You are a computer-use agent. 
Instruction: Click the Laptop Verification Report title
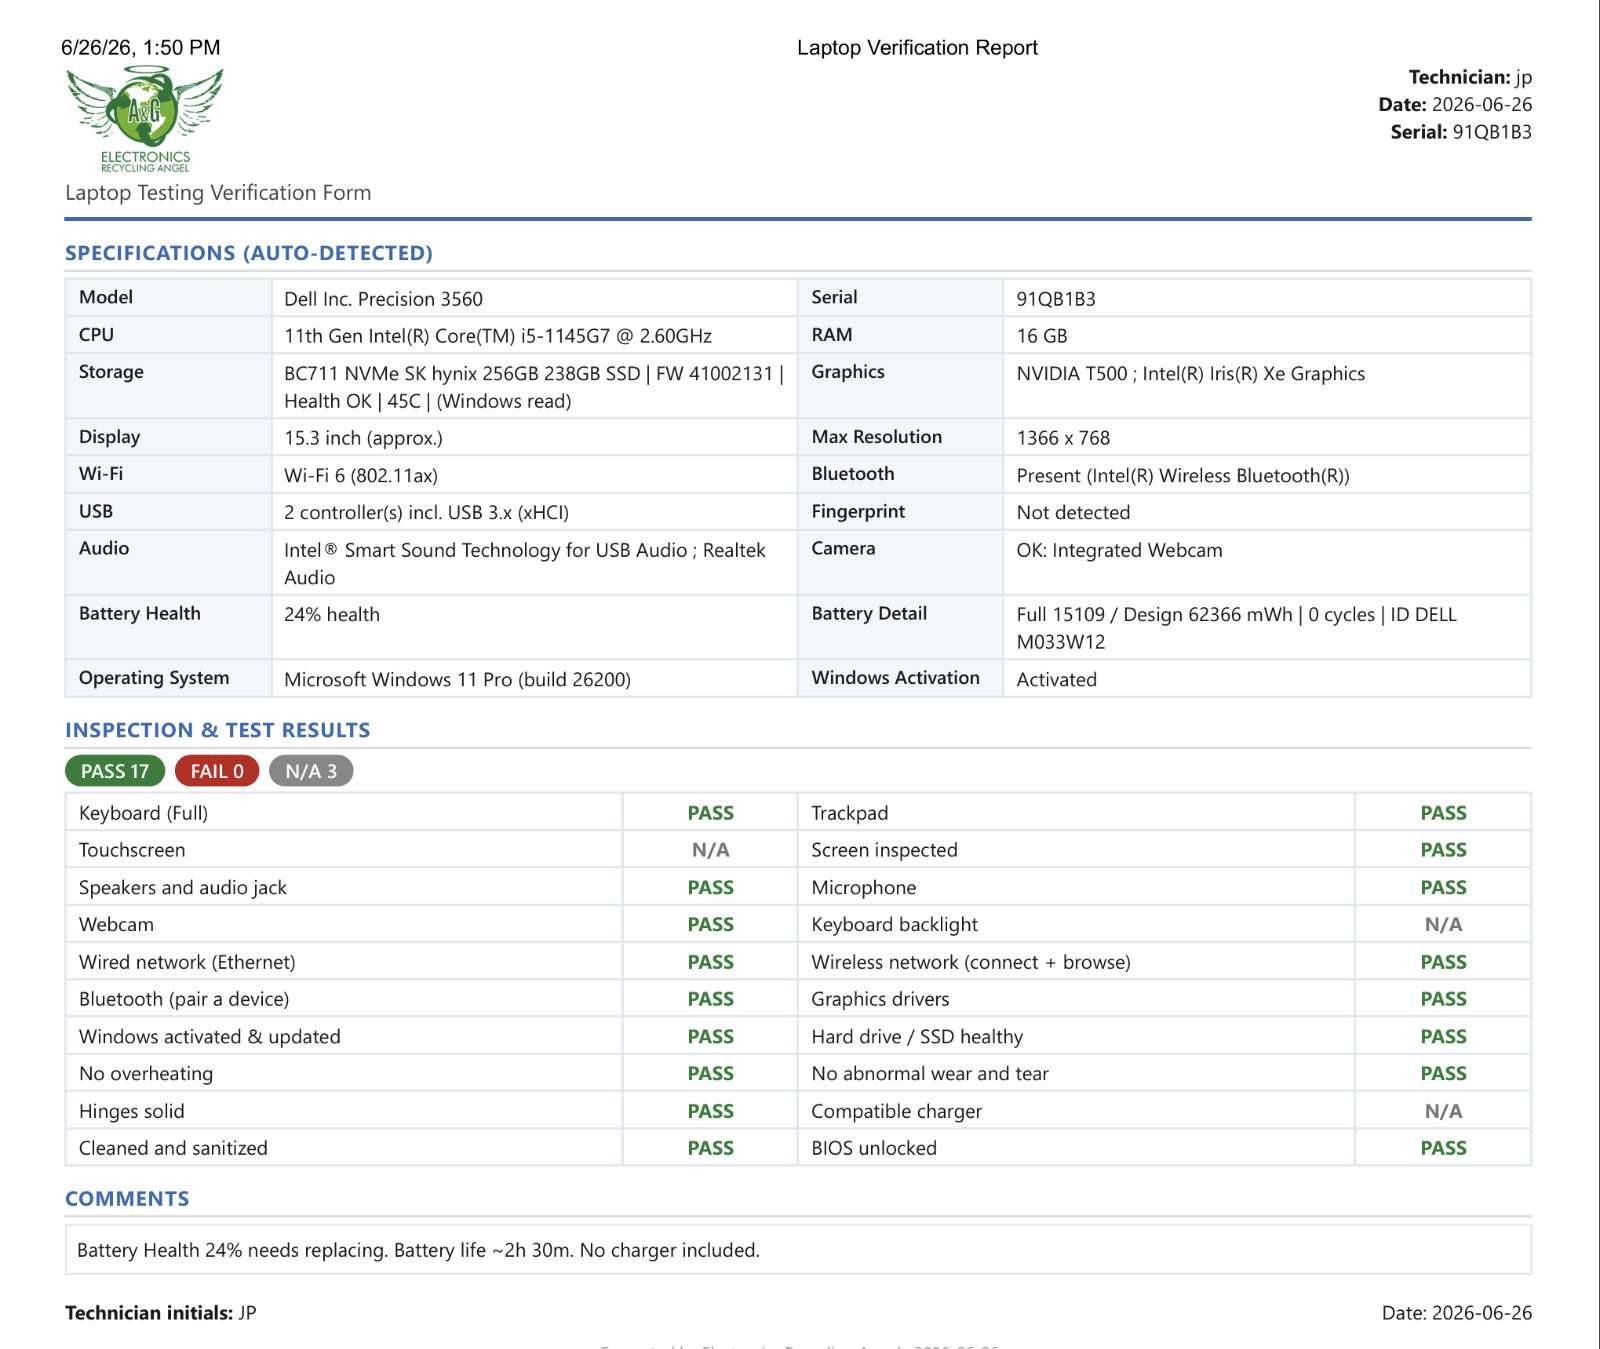pos(917,48)
